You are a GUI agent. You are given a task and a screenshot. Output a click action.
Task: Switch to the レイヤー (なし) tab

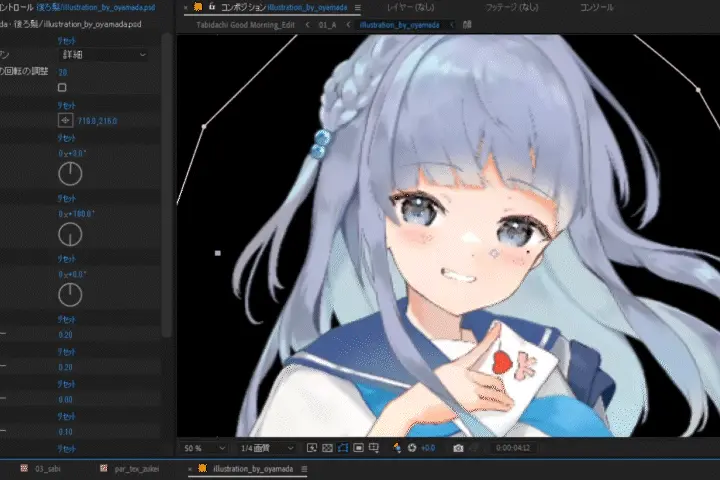(x=410, y=7)
